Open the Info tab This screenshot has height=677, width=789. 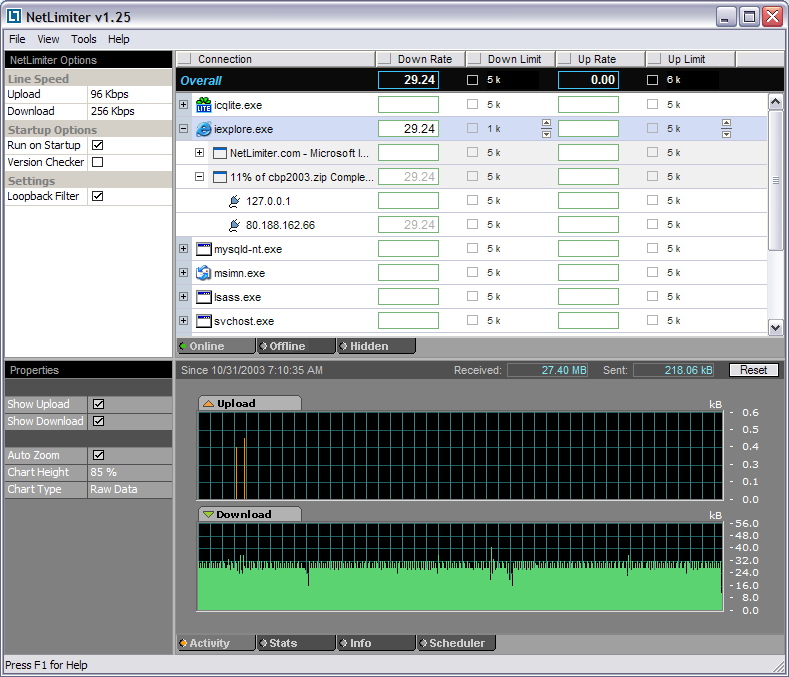(x=376, y=643)
